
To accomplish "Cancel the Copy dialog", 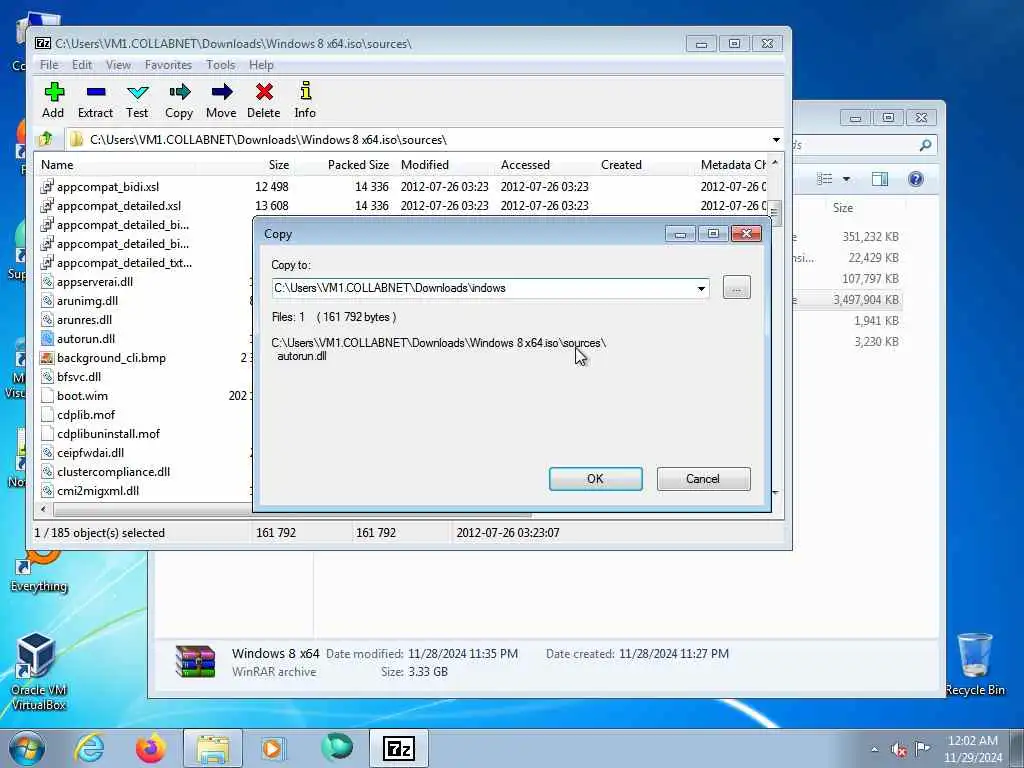I will (703, 479).
